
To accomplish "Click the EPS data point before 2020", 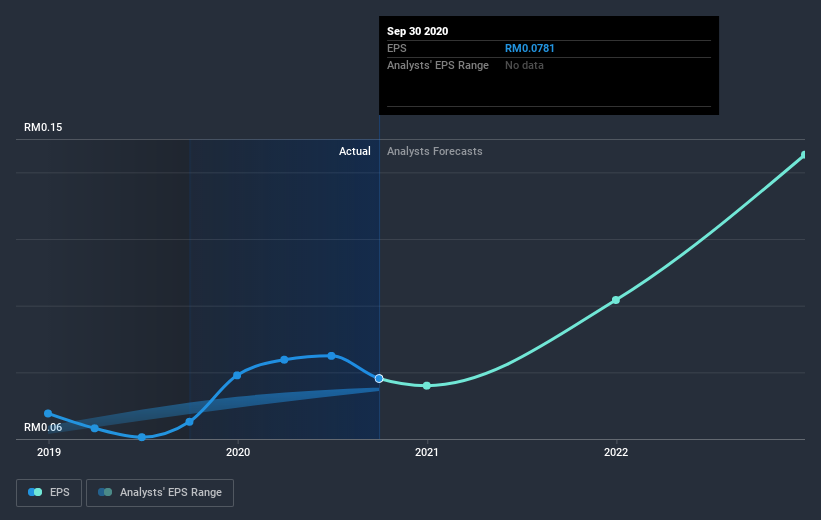I will [190, 422].
